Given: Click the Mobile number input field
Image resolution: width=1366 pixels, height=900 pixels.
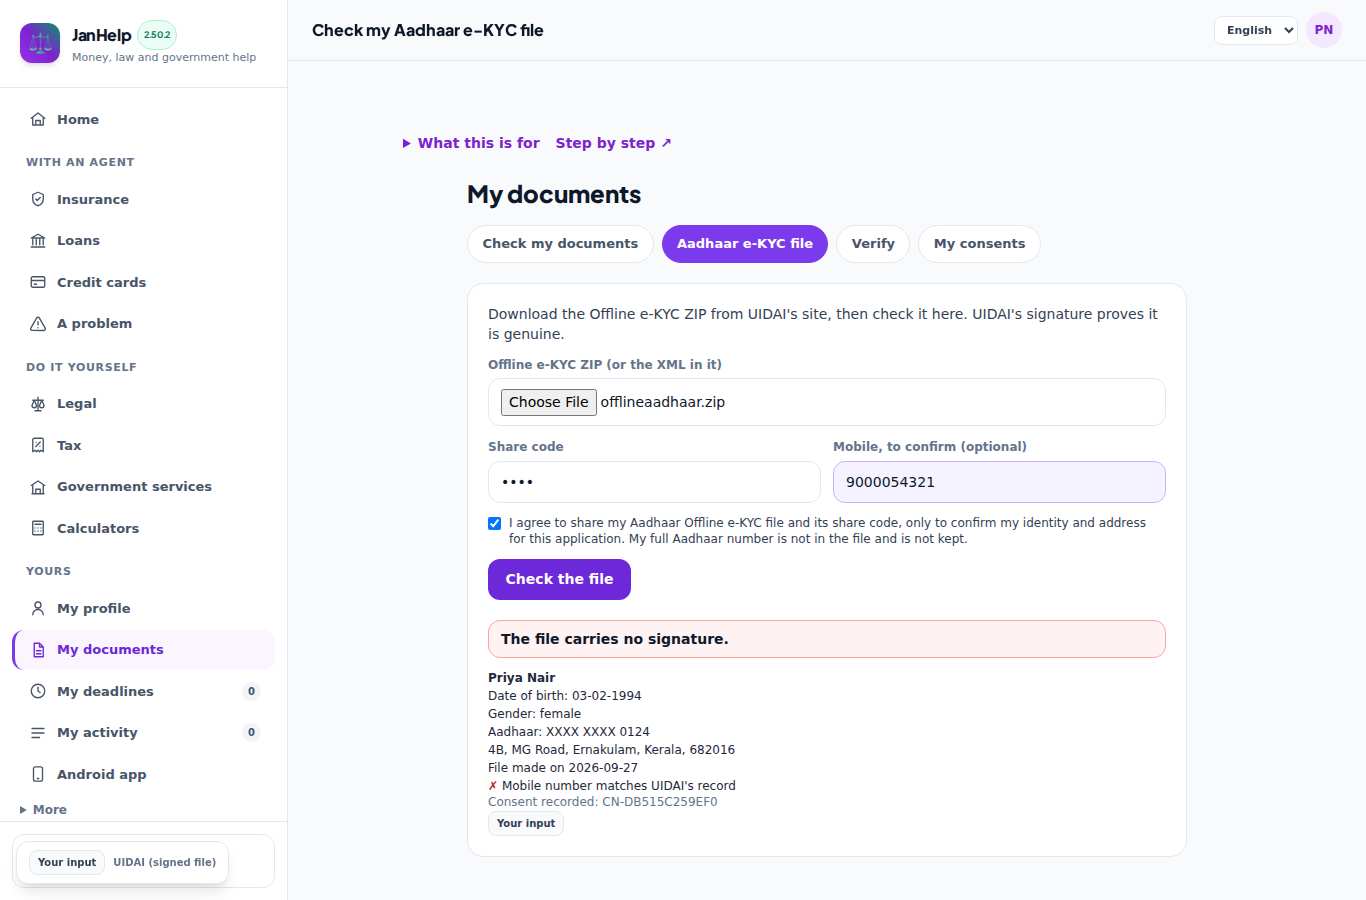Looking at the screenshot, I should pyautogui.click(x=999, y=482).
